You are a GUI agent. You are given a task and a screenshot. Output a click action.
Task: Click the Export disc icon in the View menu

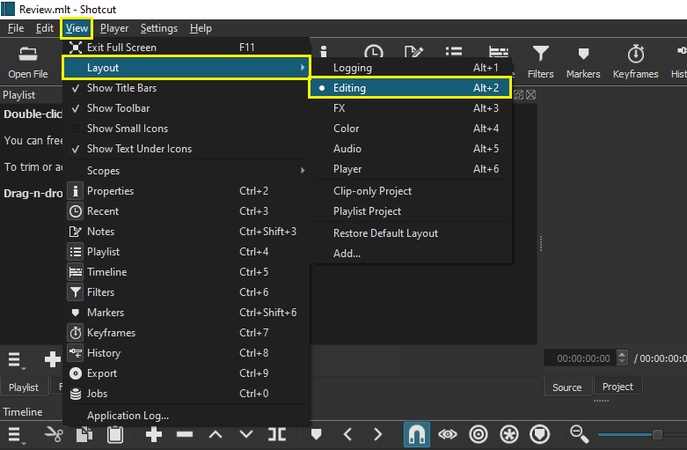point(75,373)
